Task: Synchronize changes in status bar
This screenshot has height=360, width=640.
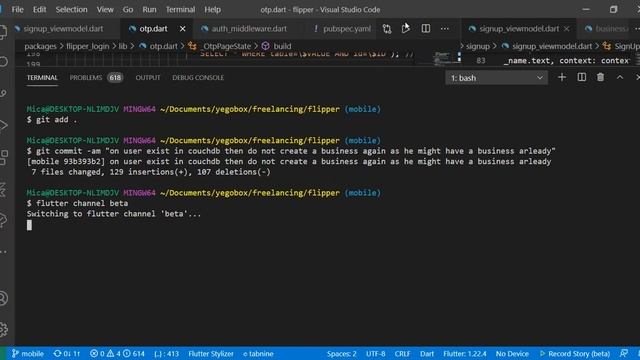Action: (x=67, y=353)
